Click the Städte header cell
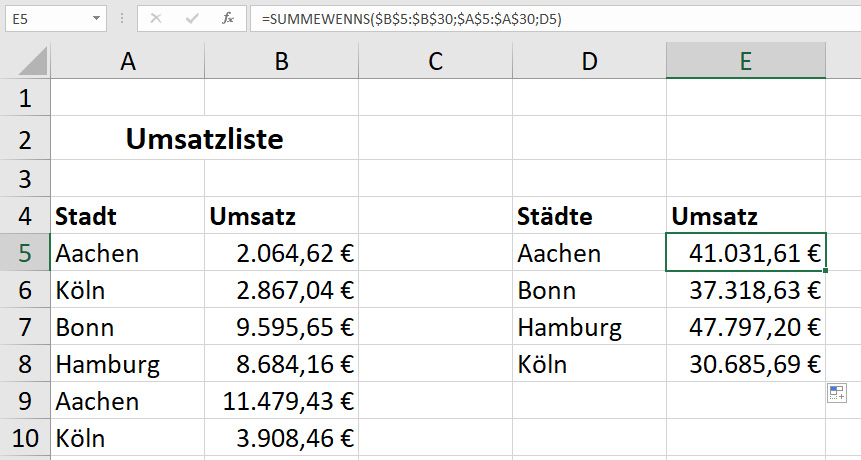This screenshot has width=861, height=460. (x=589, y=216)
